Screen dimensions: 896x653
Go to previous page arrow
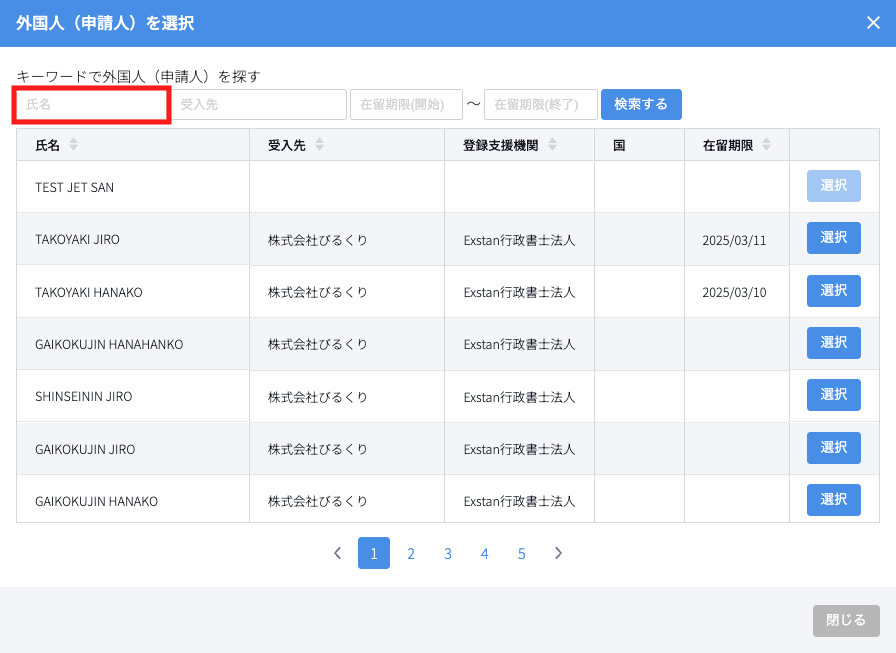point(337,553)
